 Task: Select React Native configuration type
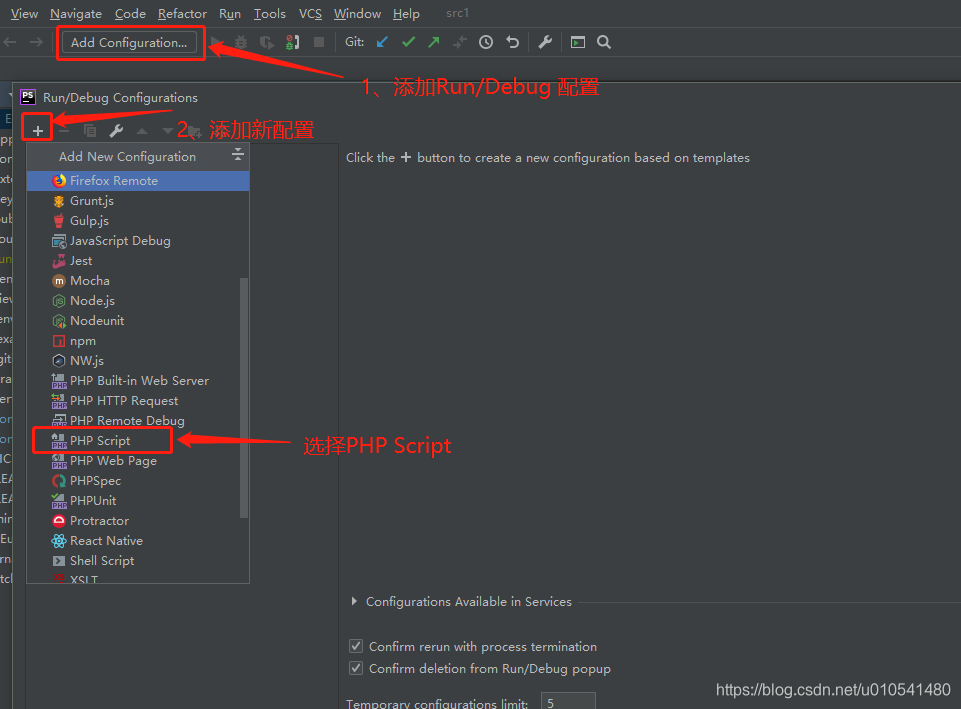click(x=138, y=541)
